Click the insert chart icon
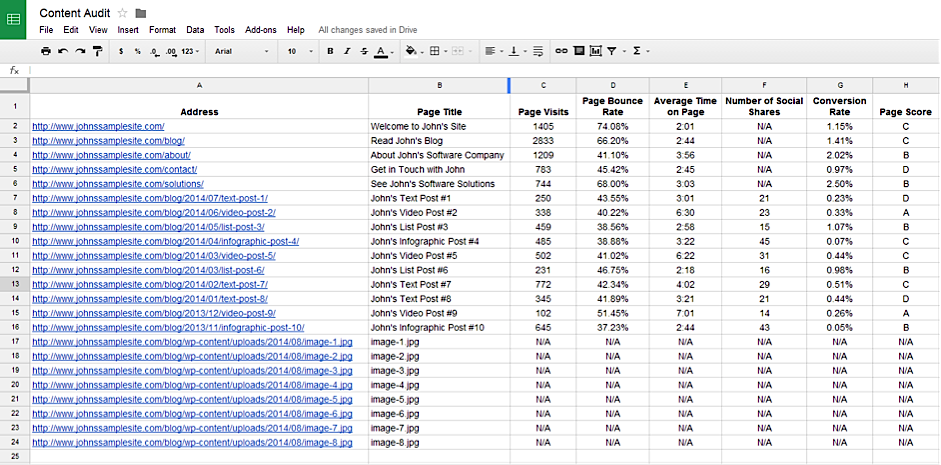 click(x=596, y=50)
